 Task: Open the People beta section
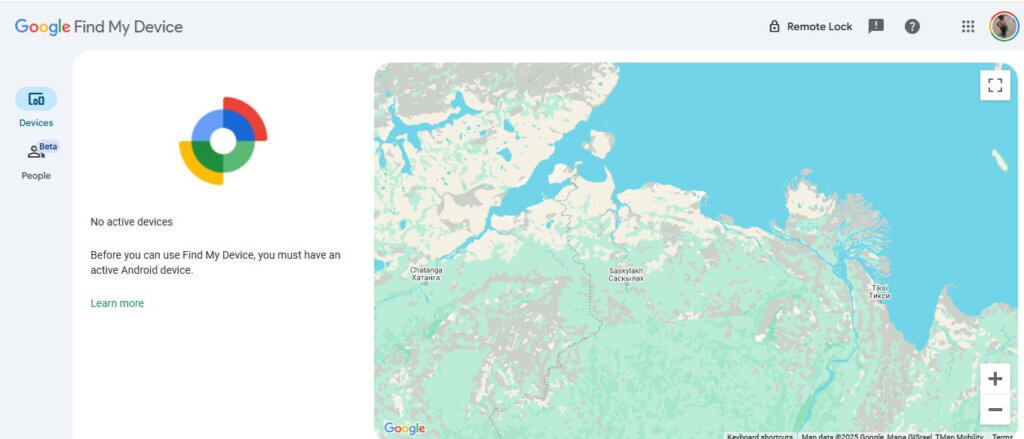36,161
